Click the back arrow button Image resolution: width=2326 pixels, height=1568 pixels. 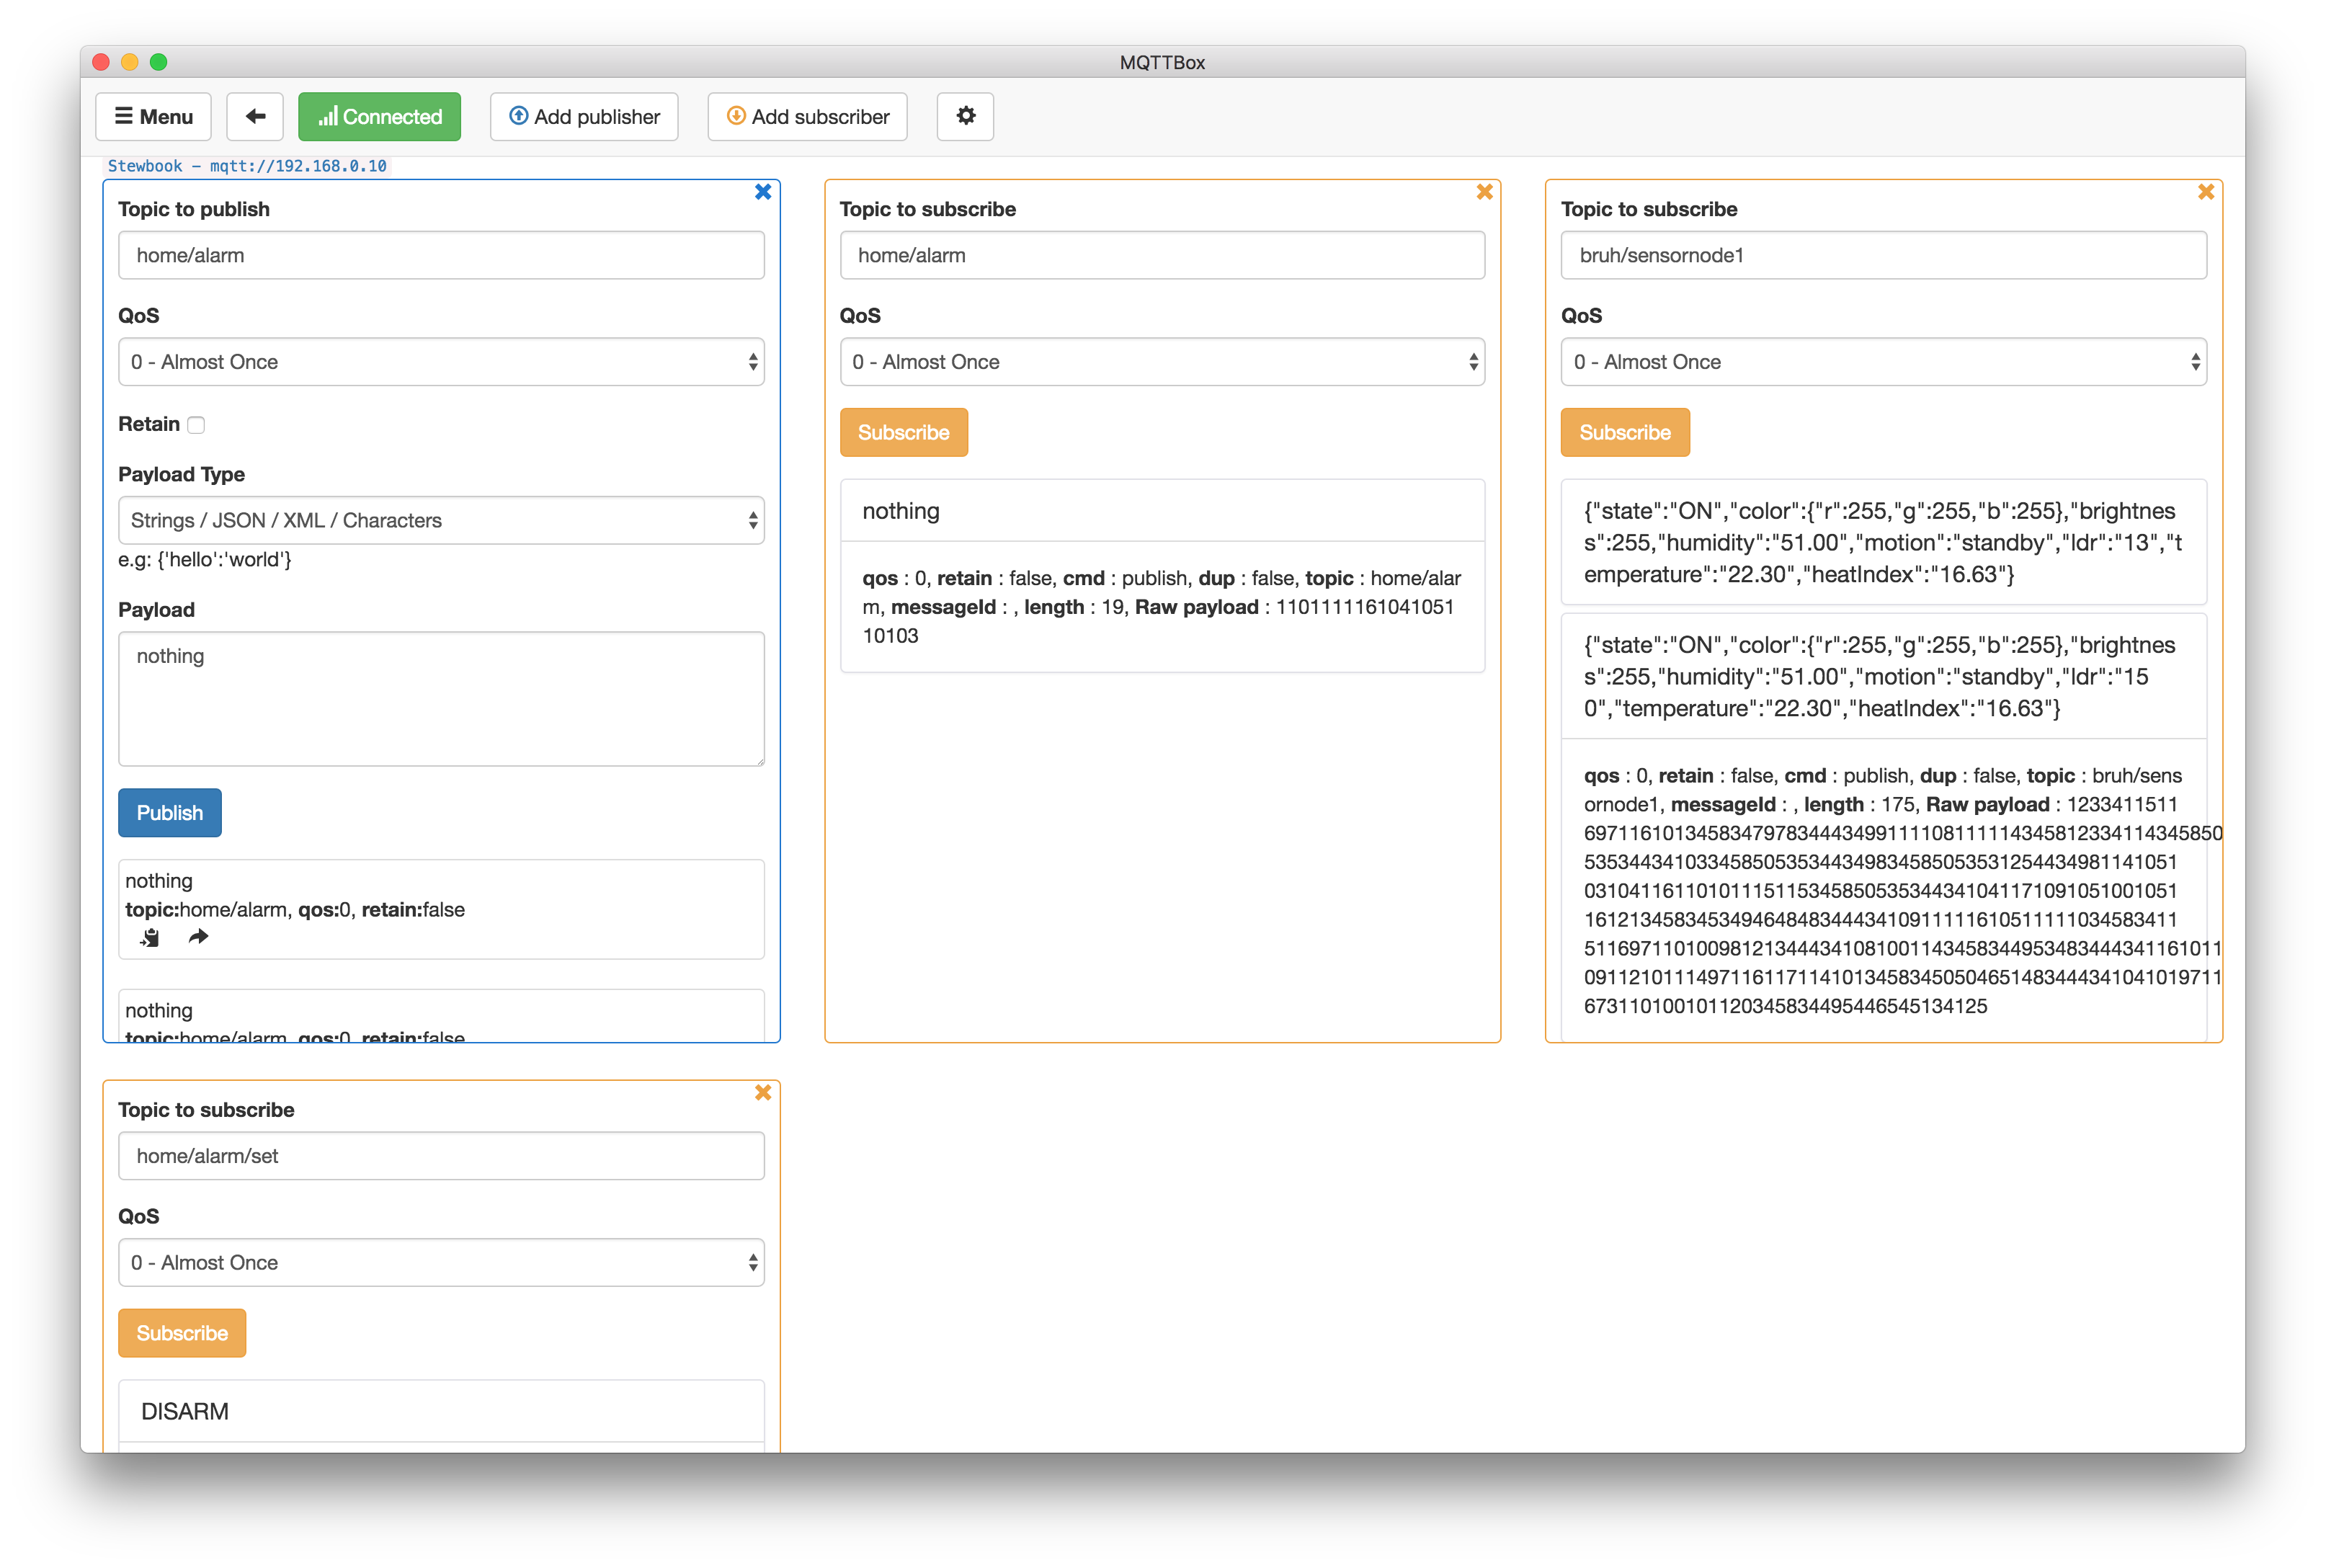point(255,116)
